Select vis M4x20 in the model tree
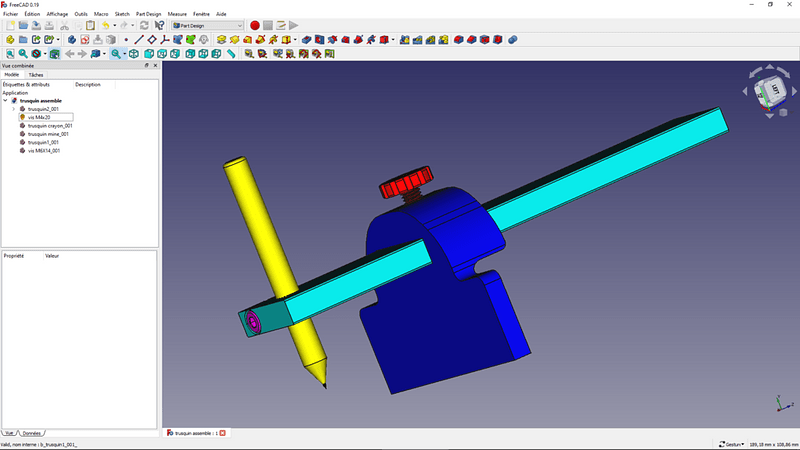The width and height of the screenshot is (800, 450). [39, 117]
